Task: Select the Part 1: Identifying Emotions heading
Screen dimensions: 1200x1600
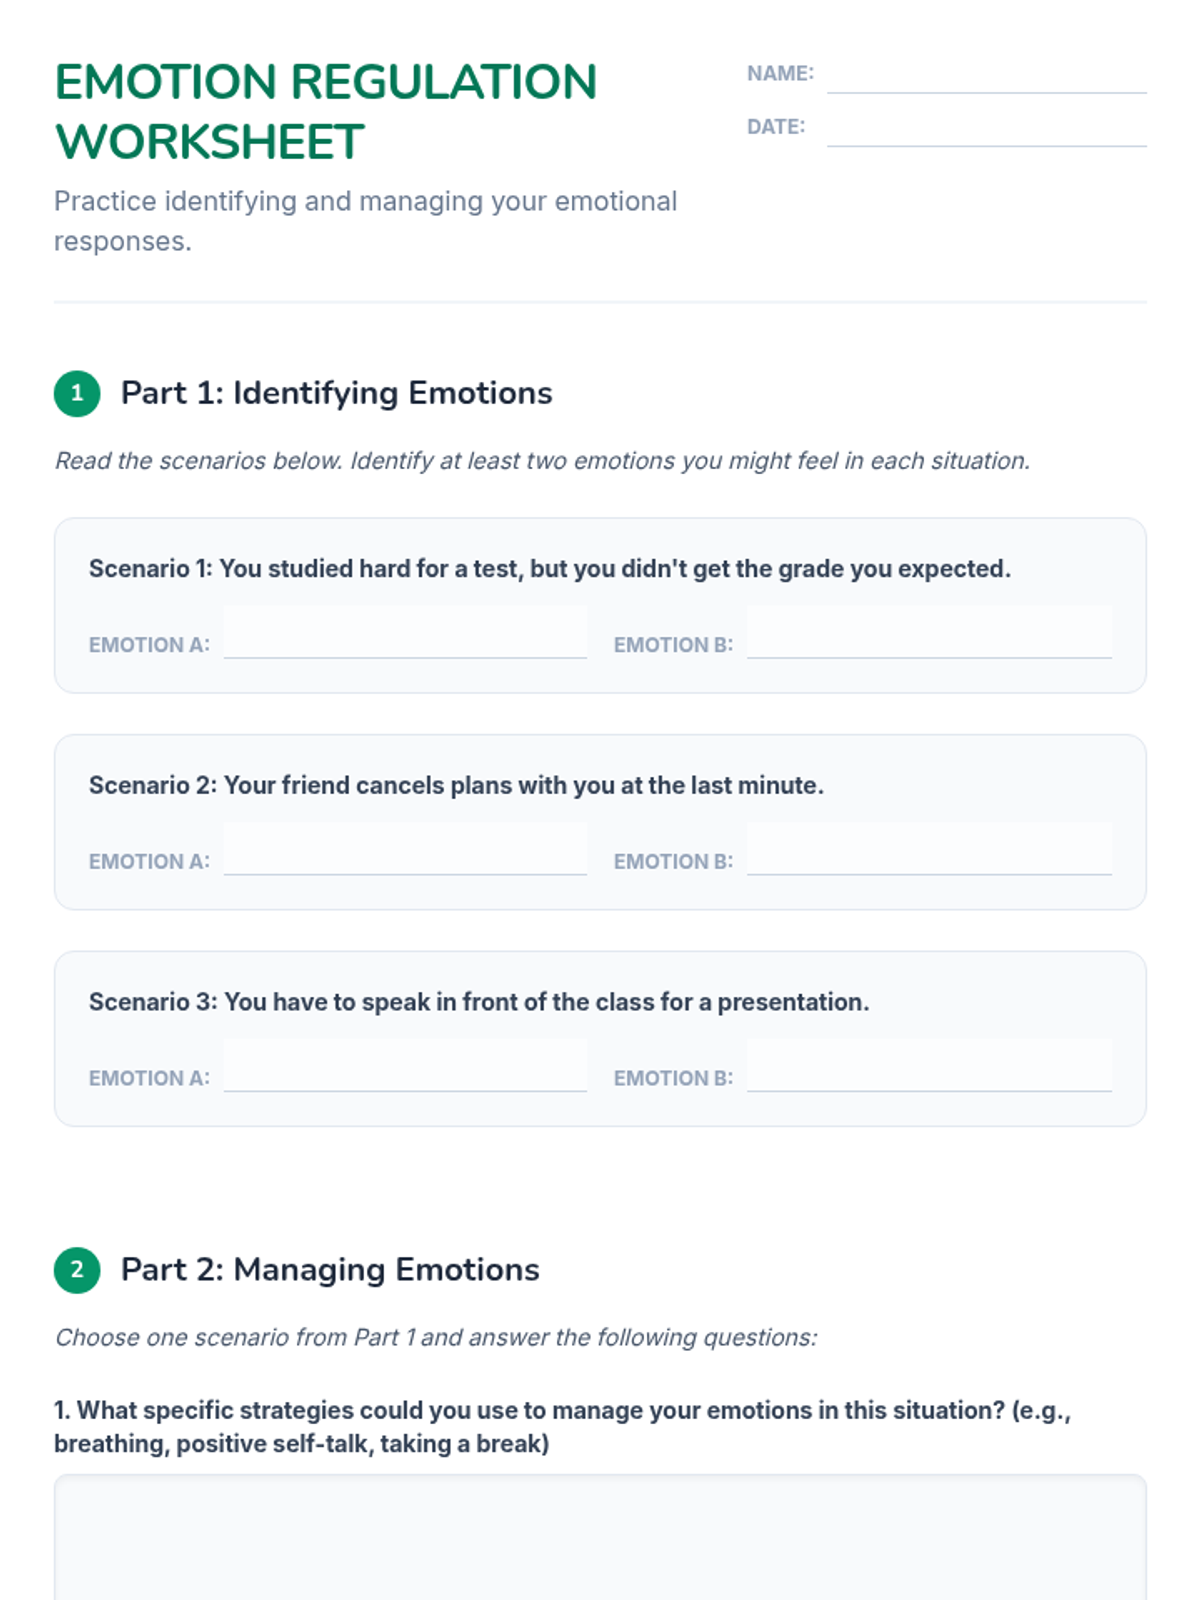Action: (x=336, y=393)
